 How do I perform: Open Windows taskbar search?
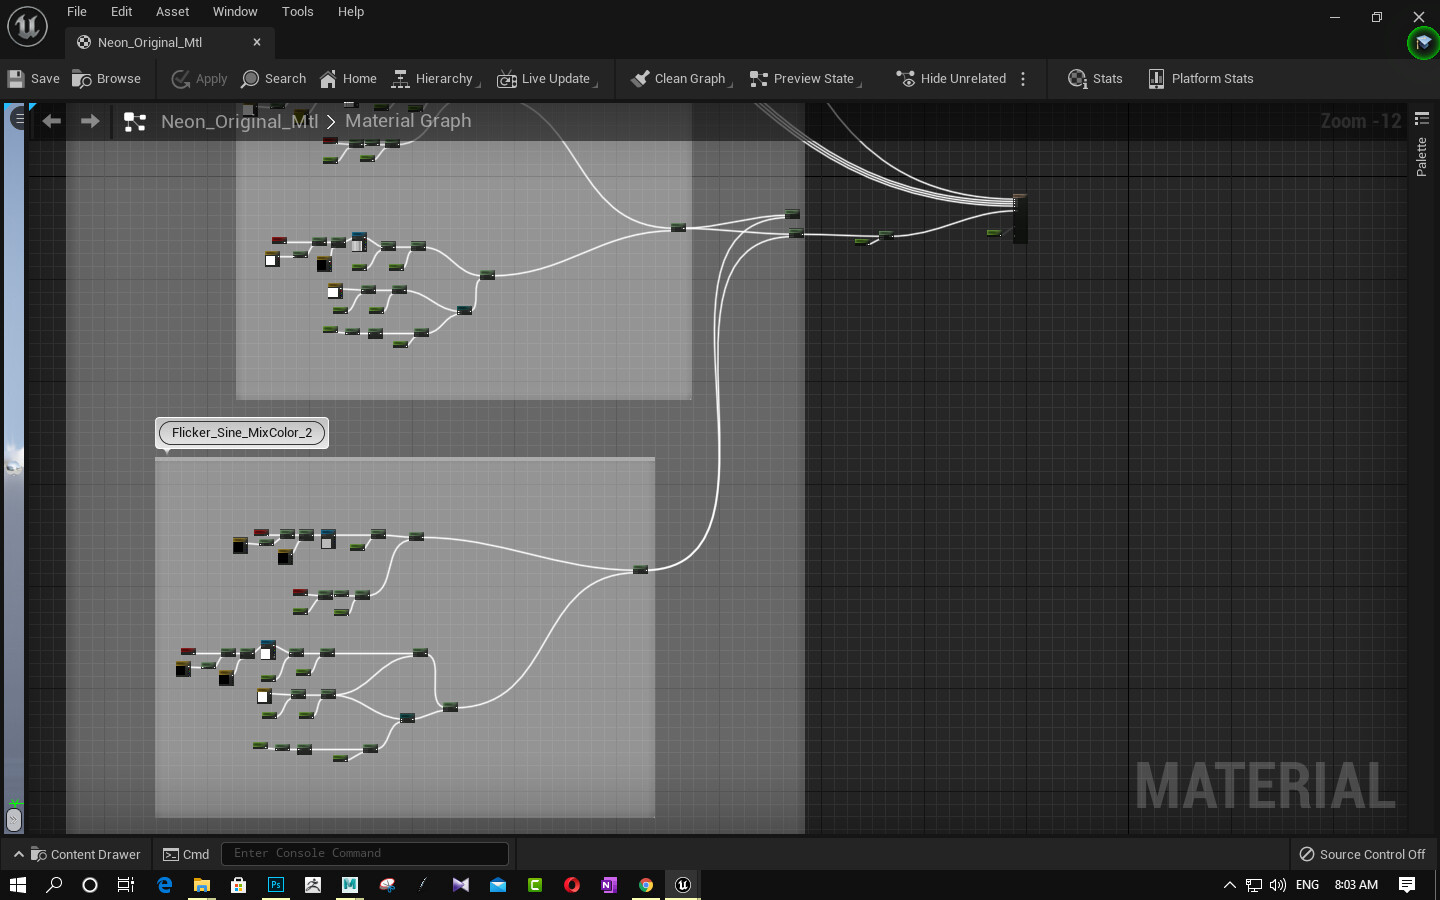[x=54, y=885]
